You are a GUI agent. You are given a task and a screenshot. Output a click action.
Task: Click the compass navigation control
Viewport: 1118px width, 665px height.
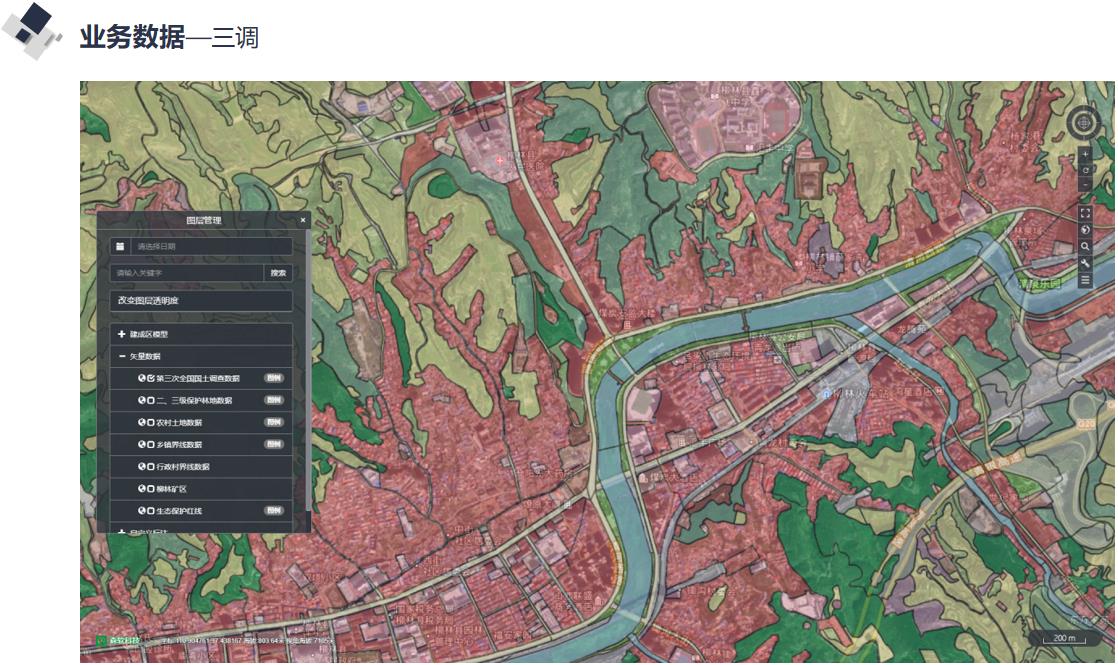[x=1084, y=123]
